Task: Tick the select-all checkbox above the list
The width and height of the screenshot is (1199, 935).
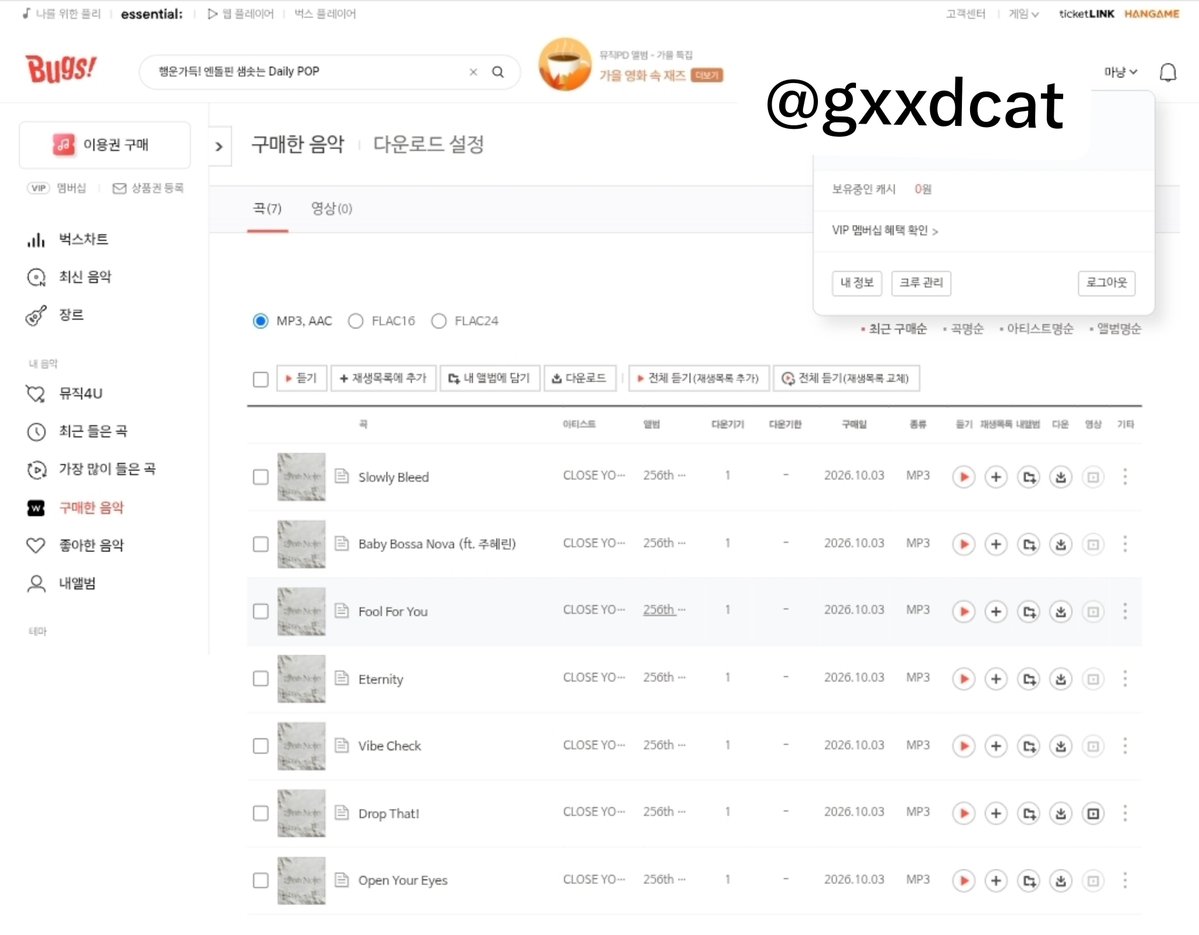Action: (x=261, y=379)
